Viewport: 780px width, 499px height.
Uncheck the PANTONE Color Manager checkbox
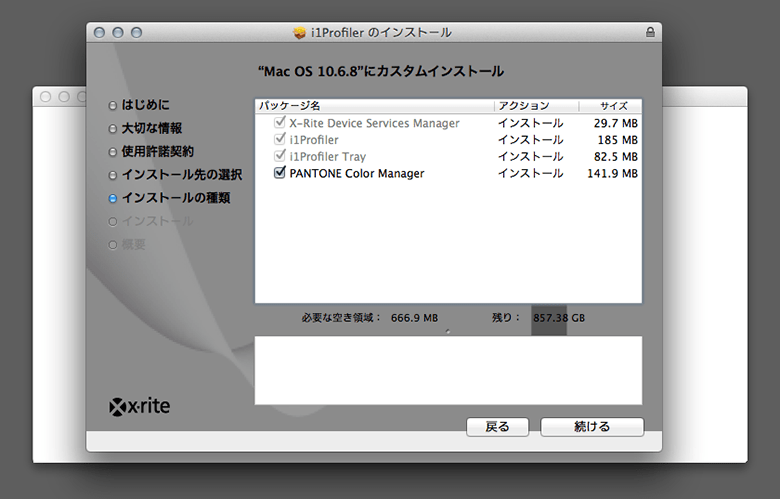click(280, 173)
